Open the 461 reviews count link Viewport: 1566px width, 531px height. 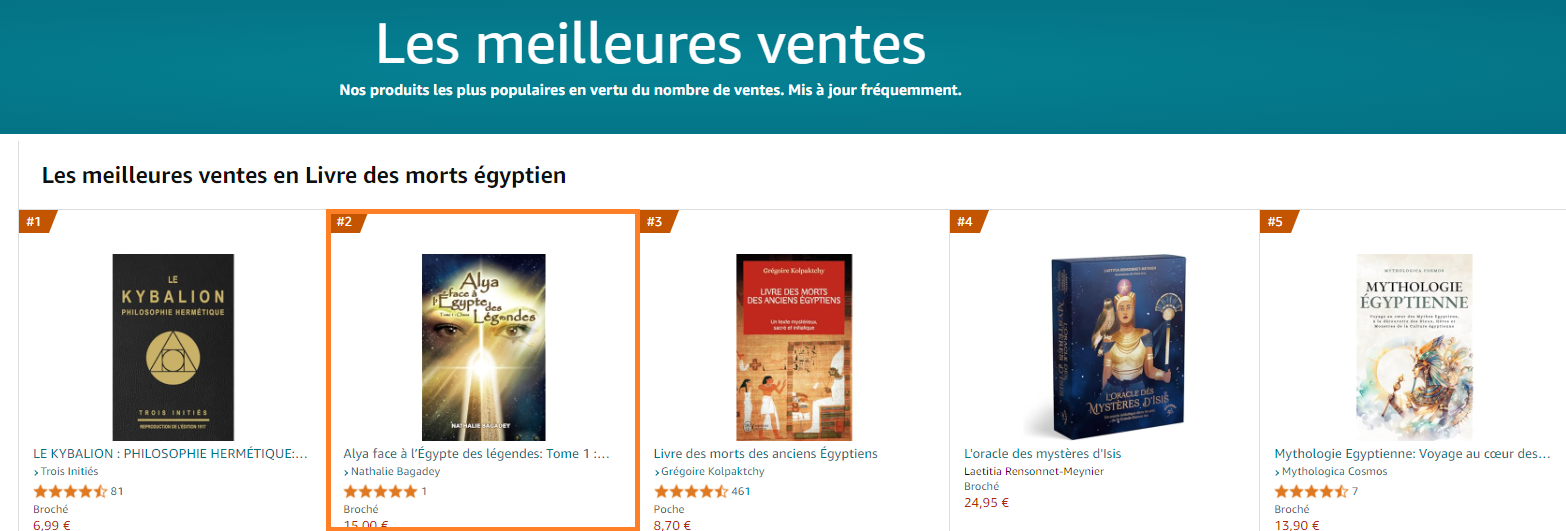point(741,491)
